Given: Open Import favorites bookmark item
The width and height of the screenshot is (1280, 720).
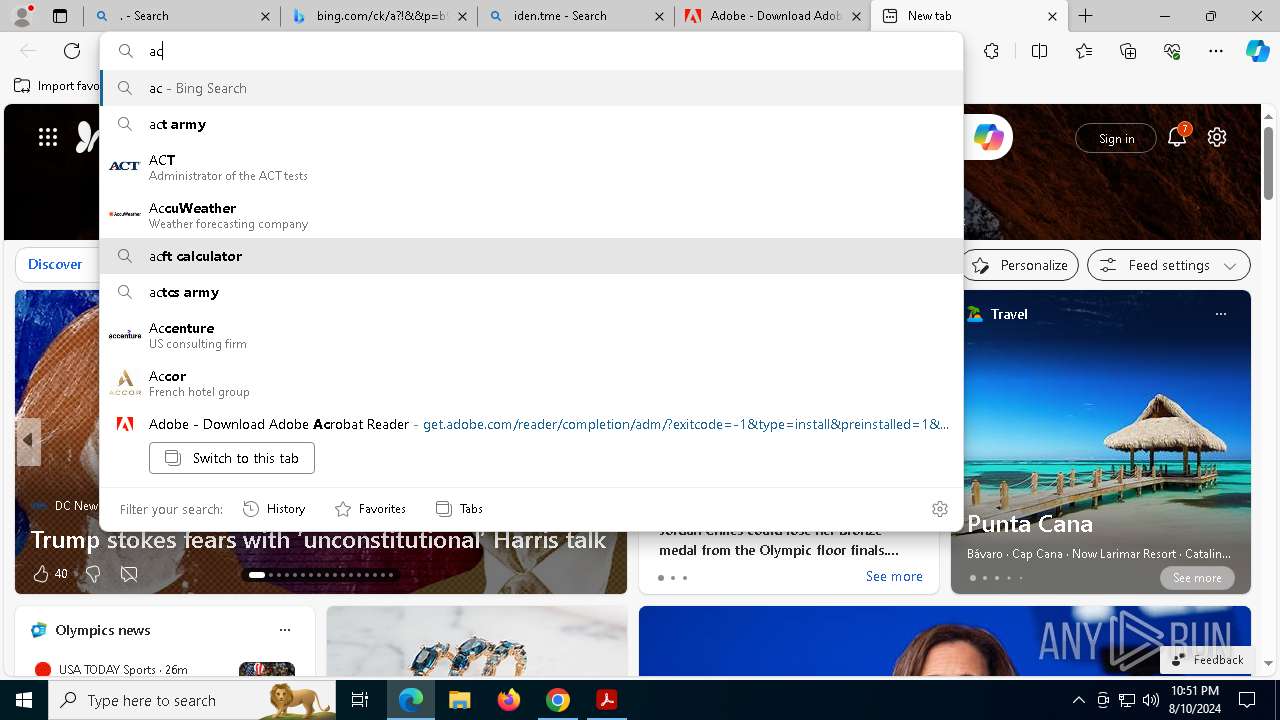Looking at the screenshot, I should [57, 86].
